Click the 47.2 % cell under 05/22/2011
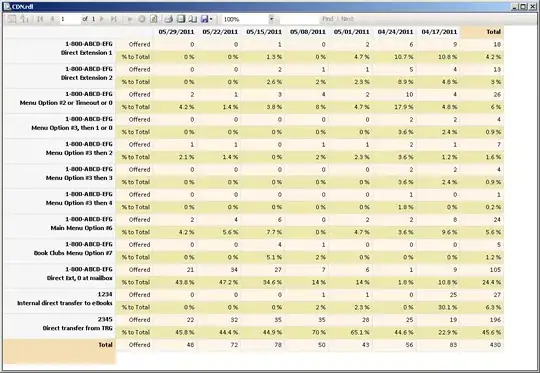This screenshot has width=540, height=373. (228, 282)
